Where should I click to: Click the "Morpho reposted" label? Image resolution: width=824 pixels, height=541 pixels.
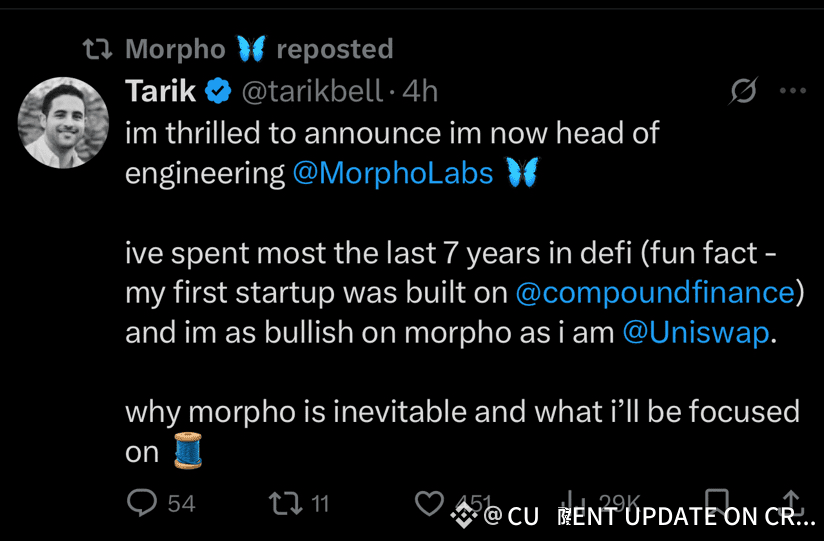pos(259,48)
